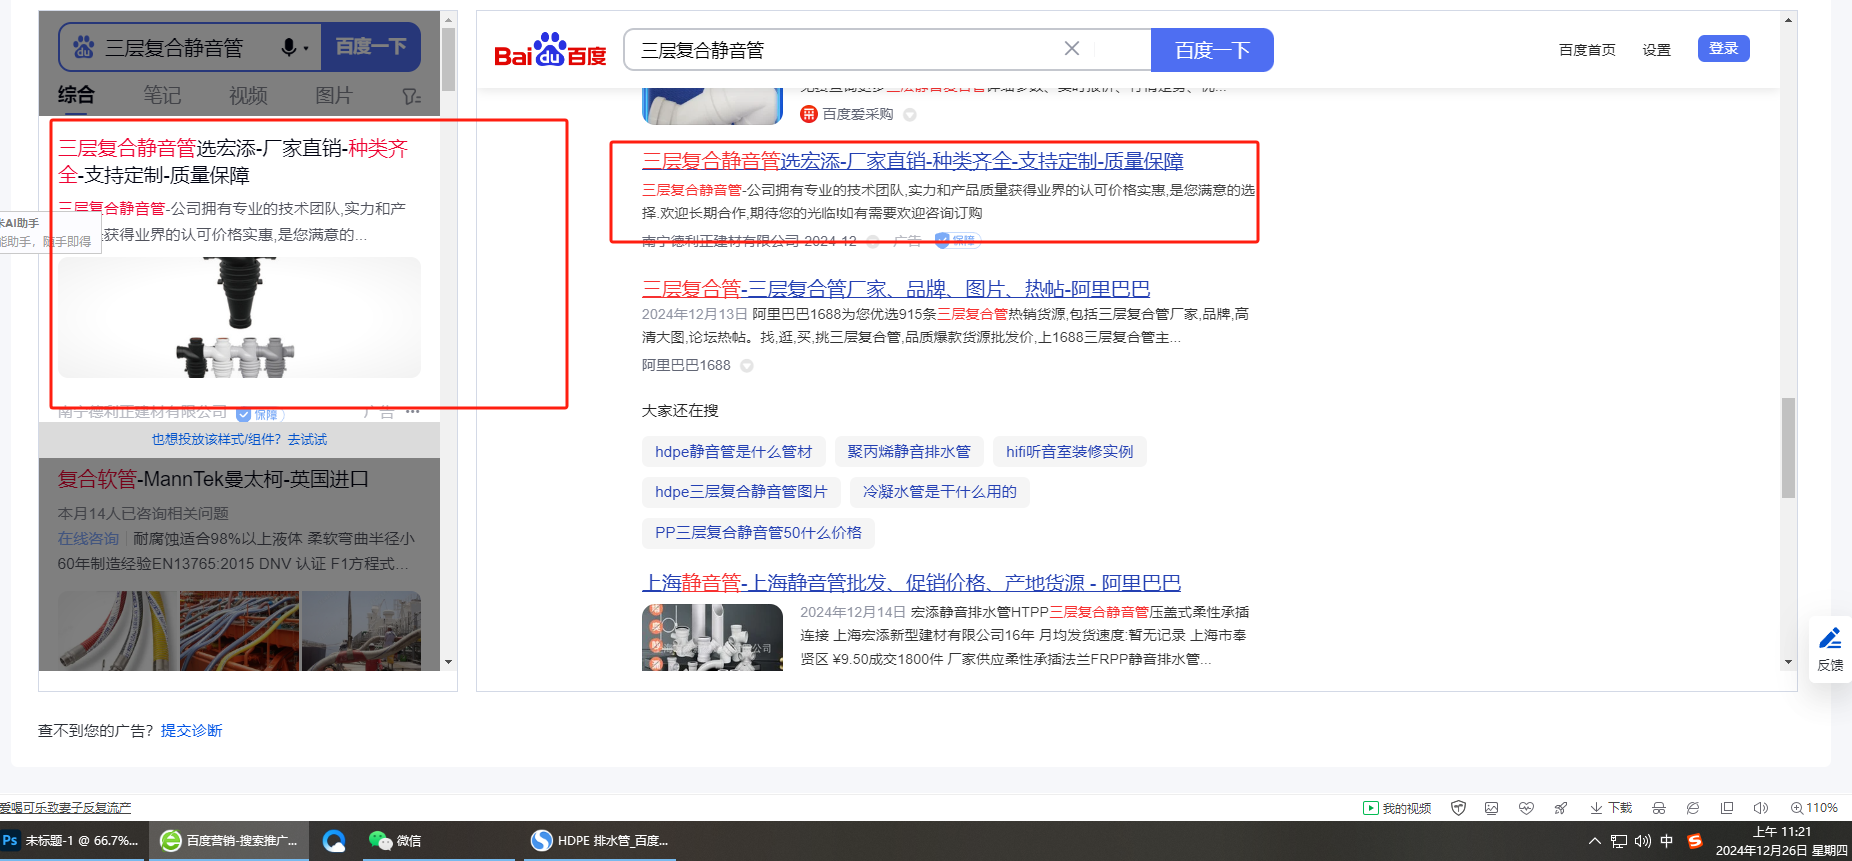Switch to 百度营销-搜索推广 browser in taskbar
The height and width of the screenshot is (861, 1852).
[x=229, y=841]
